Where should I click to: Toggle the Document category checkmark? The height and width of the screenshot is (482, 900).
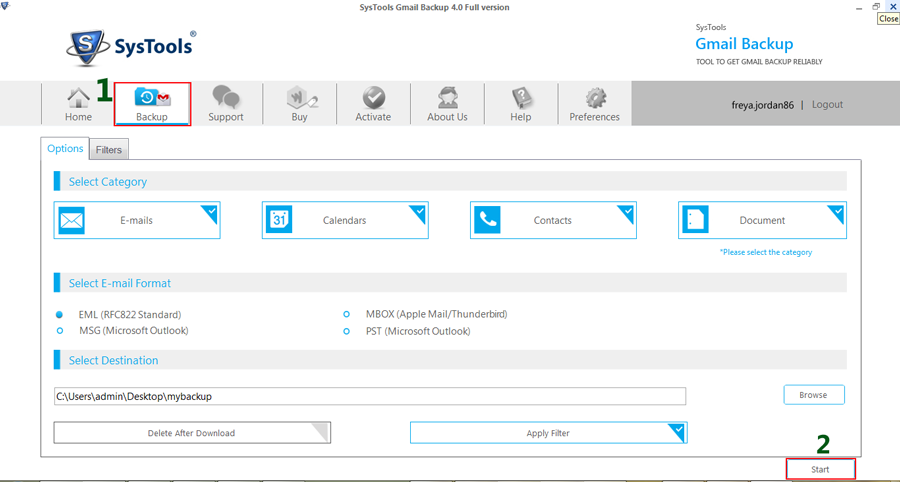[837, 212]
